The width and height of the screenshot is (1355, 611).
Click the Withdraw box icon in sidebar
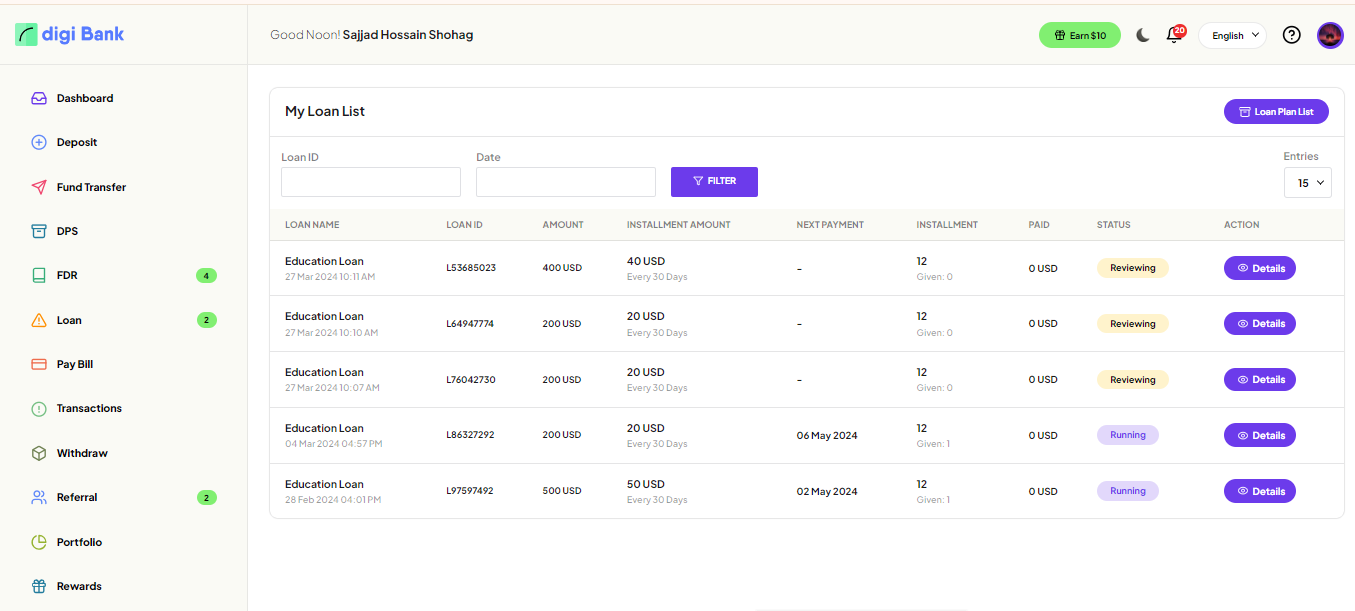(x=39, y=453)
